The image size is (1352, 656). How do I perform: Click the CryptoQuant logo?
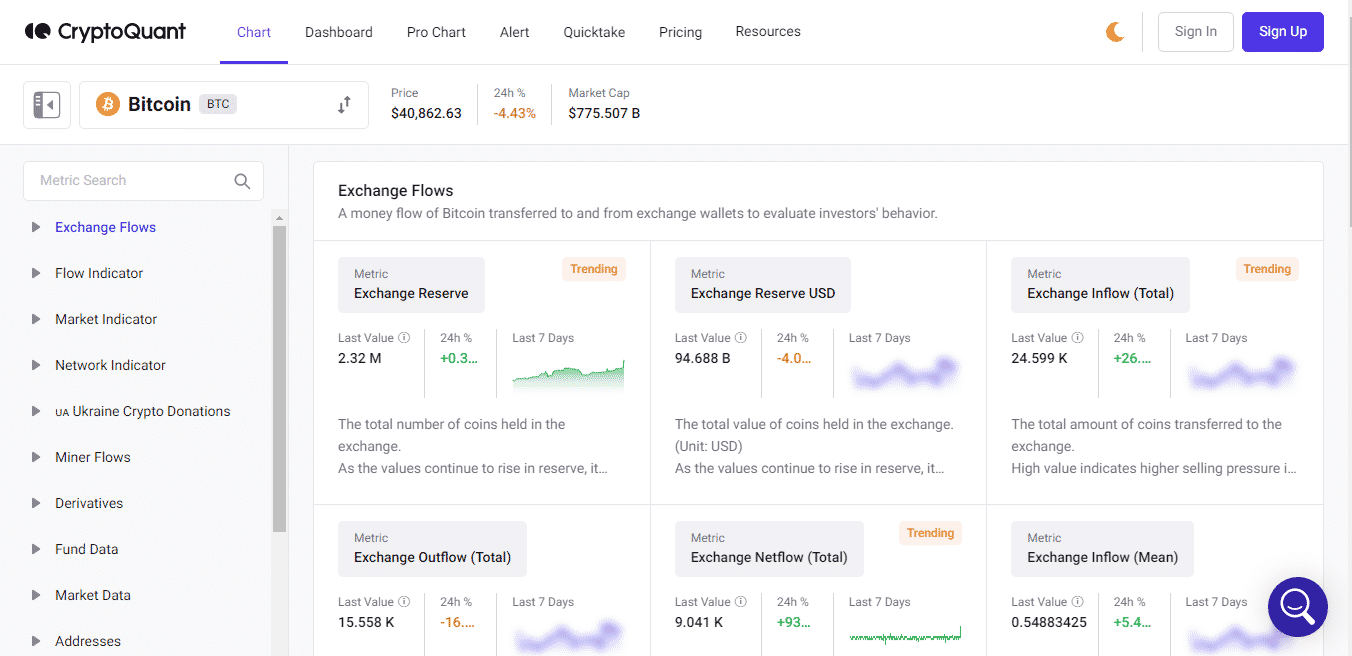(106, 32)
